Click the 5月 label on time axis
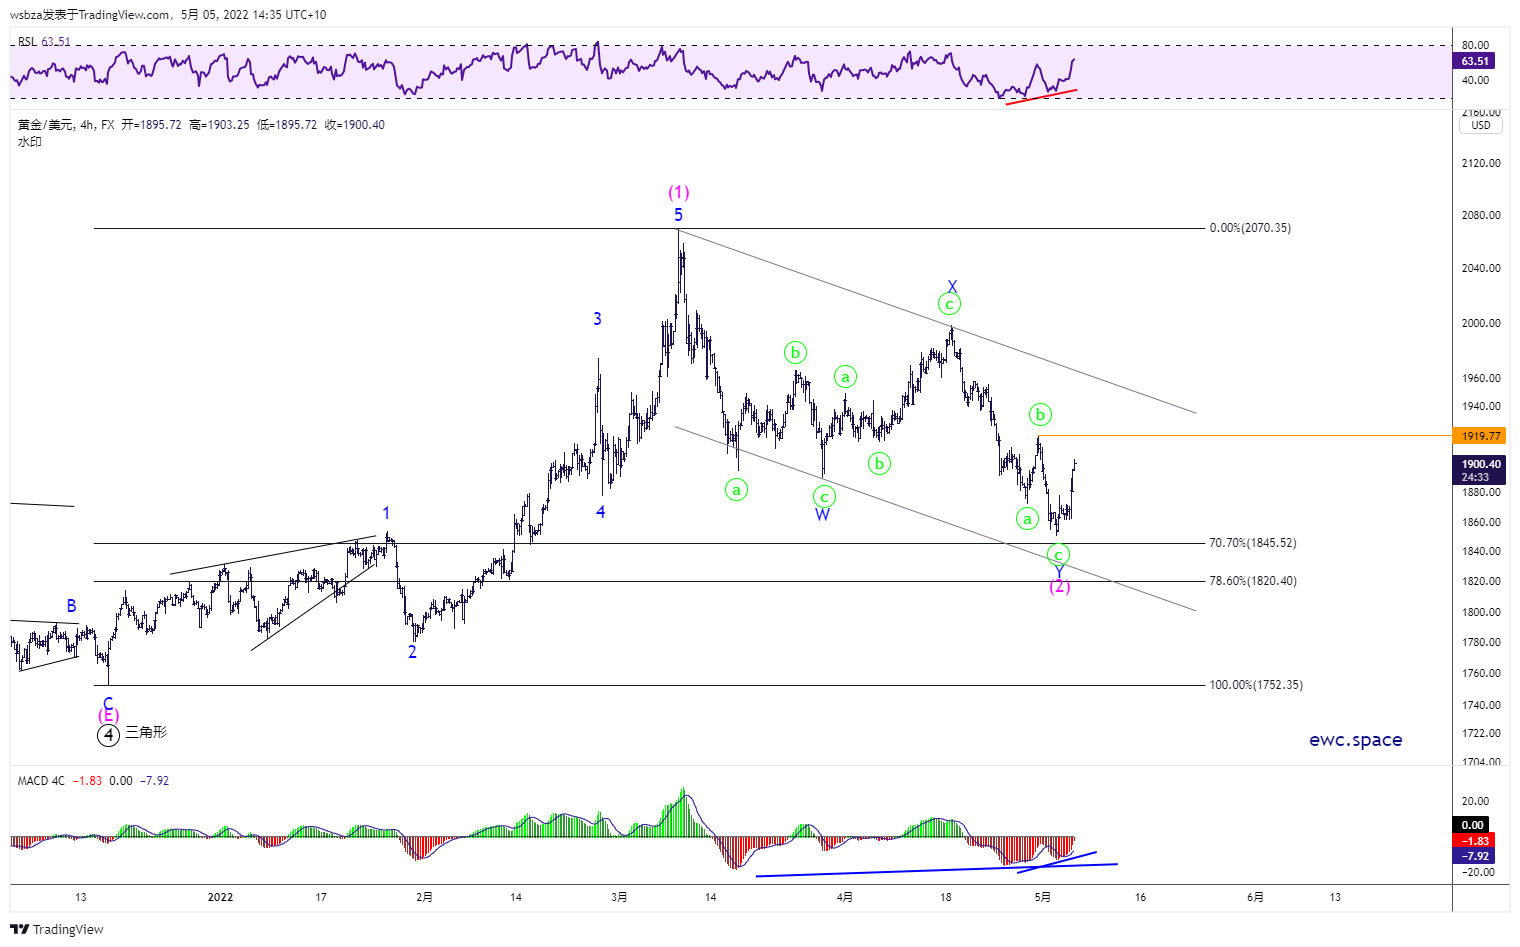 (x=1042, y=897)
